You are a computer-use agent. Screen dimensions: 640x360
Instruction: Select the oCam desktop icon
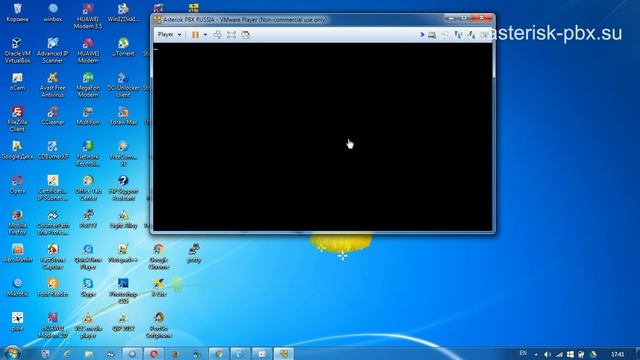[18, 81]
